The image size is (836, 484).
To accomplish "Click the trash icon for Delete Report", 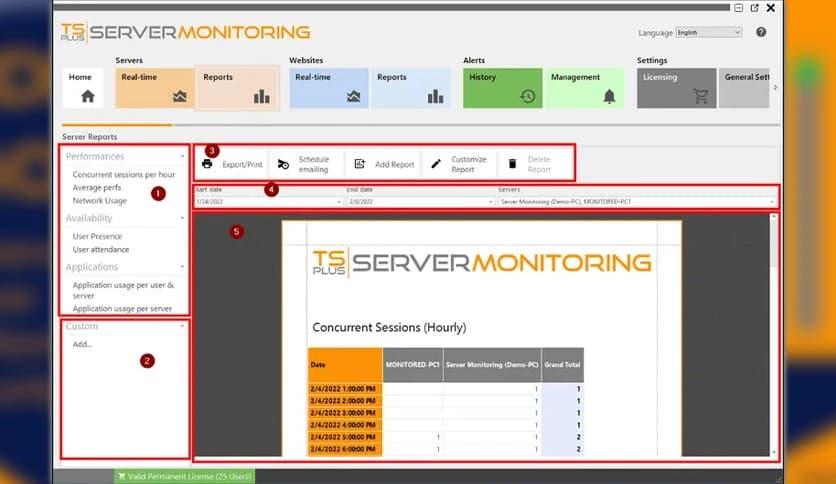I will 512,164.
